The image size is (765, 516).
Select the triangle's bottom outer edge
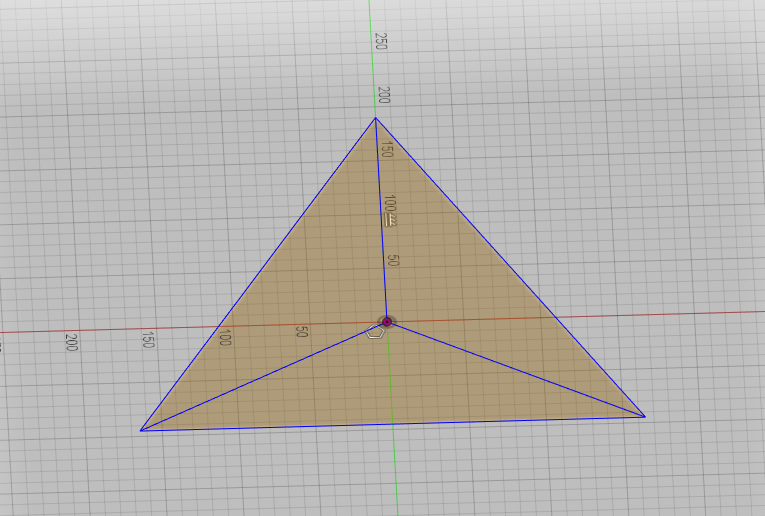[x=393, y=423]
